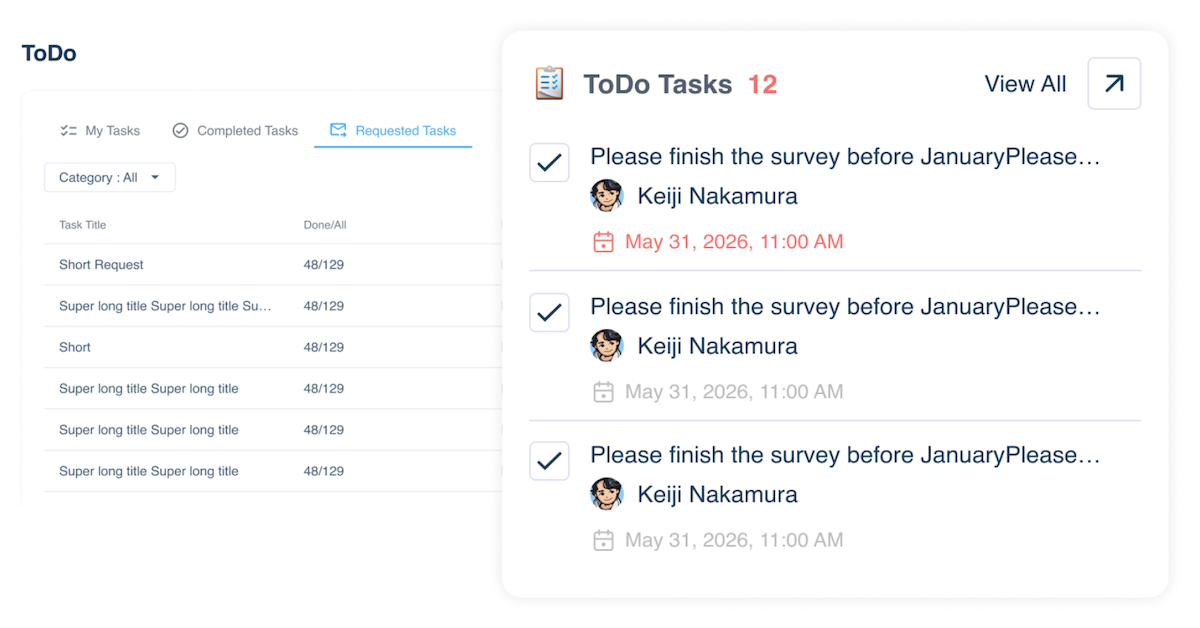Click the Done/All column header
Image resolution: width=1200 pixels, height=628 pixels.
point(325,225)
